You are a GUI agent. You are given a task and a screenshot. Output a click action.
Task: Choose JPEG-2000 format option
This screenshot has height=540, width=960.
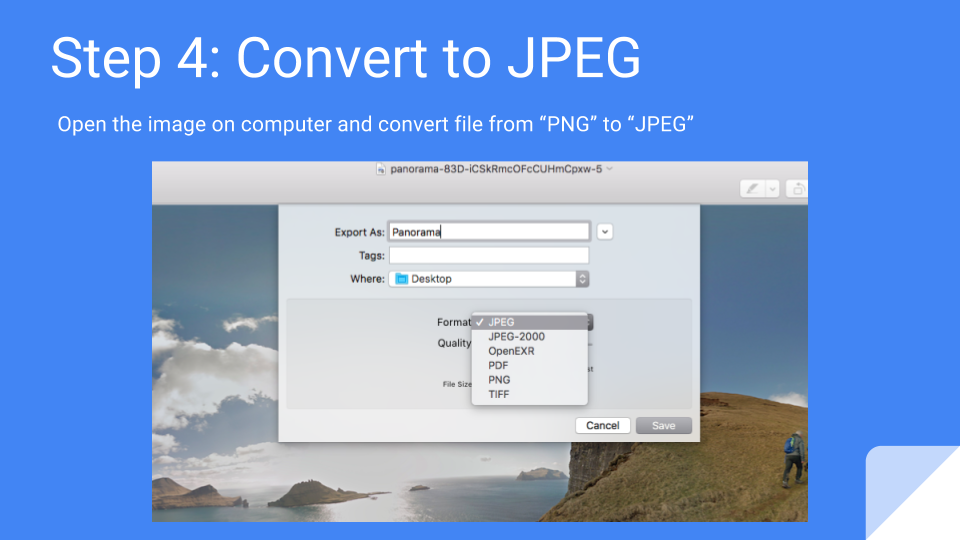[516, 337]
